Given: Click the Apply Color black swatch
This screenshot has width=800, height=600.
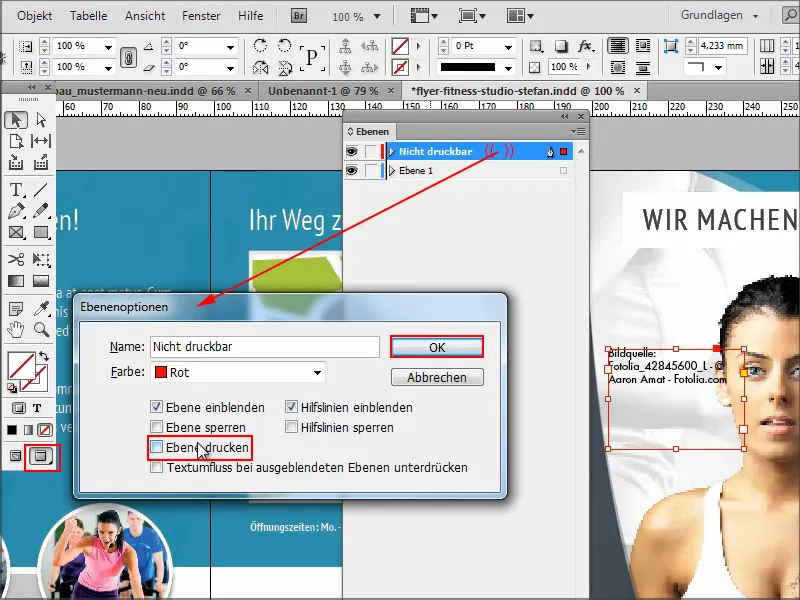Looking at the screenshot, I should 12,430.
